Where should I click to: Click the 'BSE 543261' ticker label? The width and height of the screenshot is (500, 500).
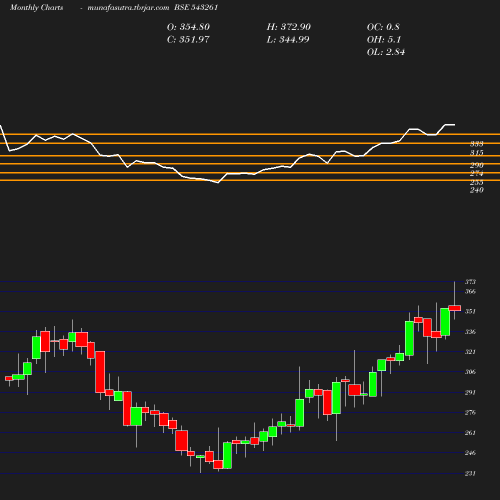(x=196, y=7)
